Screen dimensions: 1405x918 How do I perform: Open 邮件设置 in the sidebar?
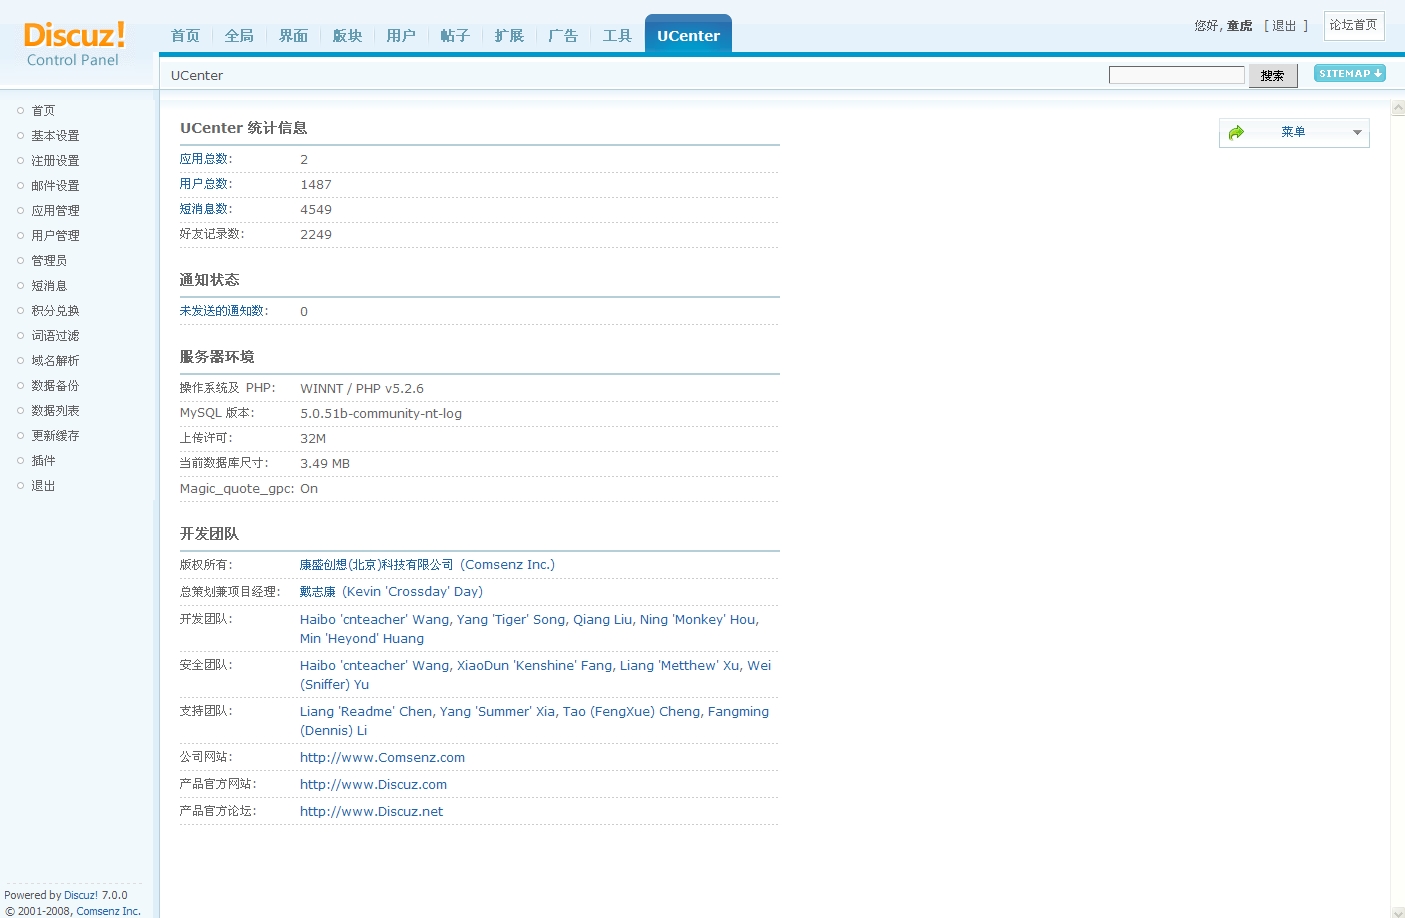[x=55, y=186]
